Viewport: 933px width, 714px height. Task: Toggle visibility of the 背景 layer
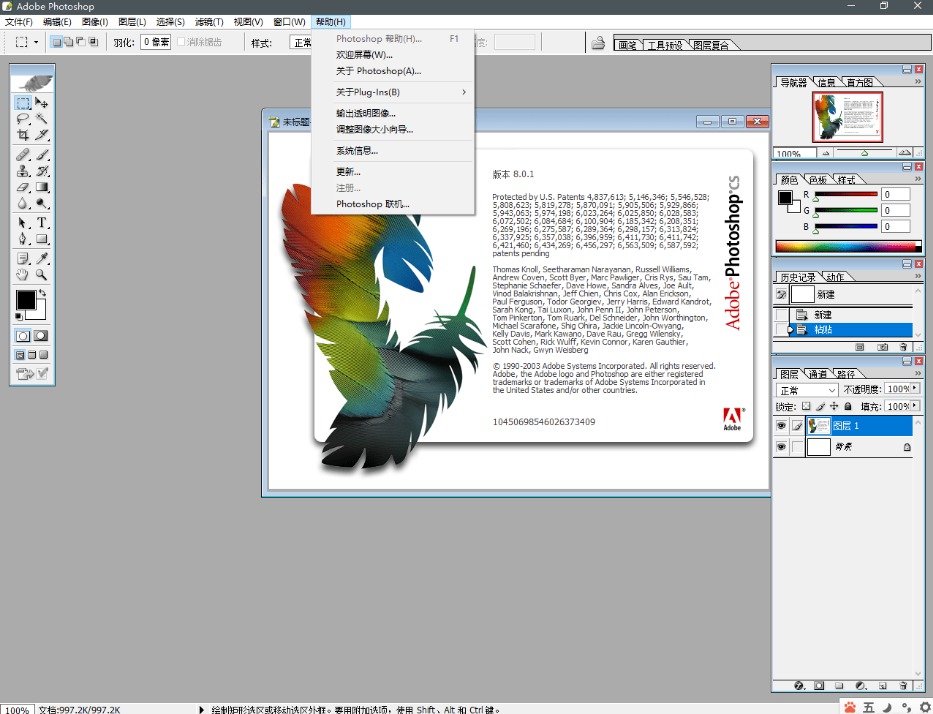(x=781, y=448)
